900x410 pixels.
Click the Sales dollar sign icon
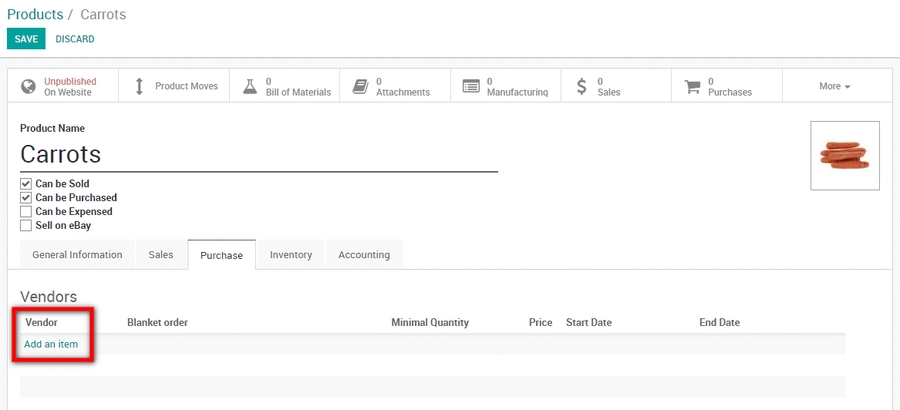(582, 87)
